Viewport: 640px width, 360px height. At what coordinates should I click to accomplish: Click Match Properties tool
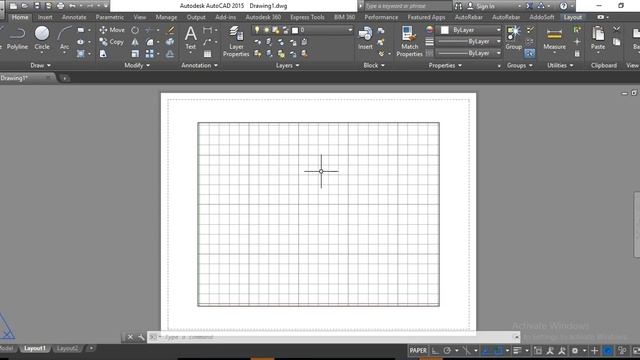(x=409, y=41)
